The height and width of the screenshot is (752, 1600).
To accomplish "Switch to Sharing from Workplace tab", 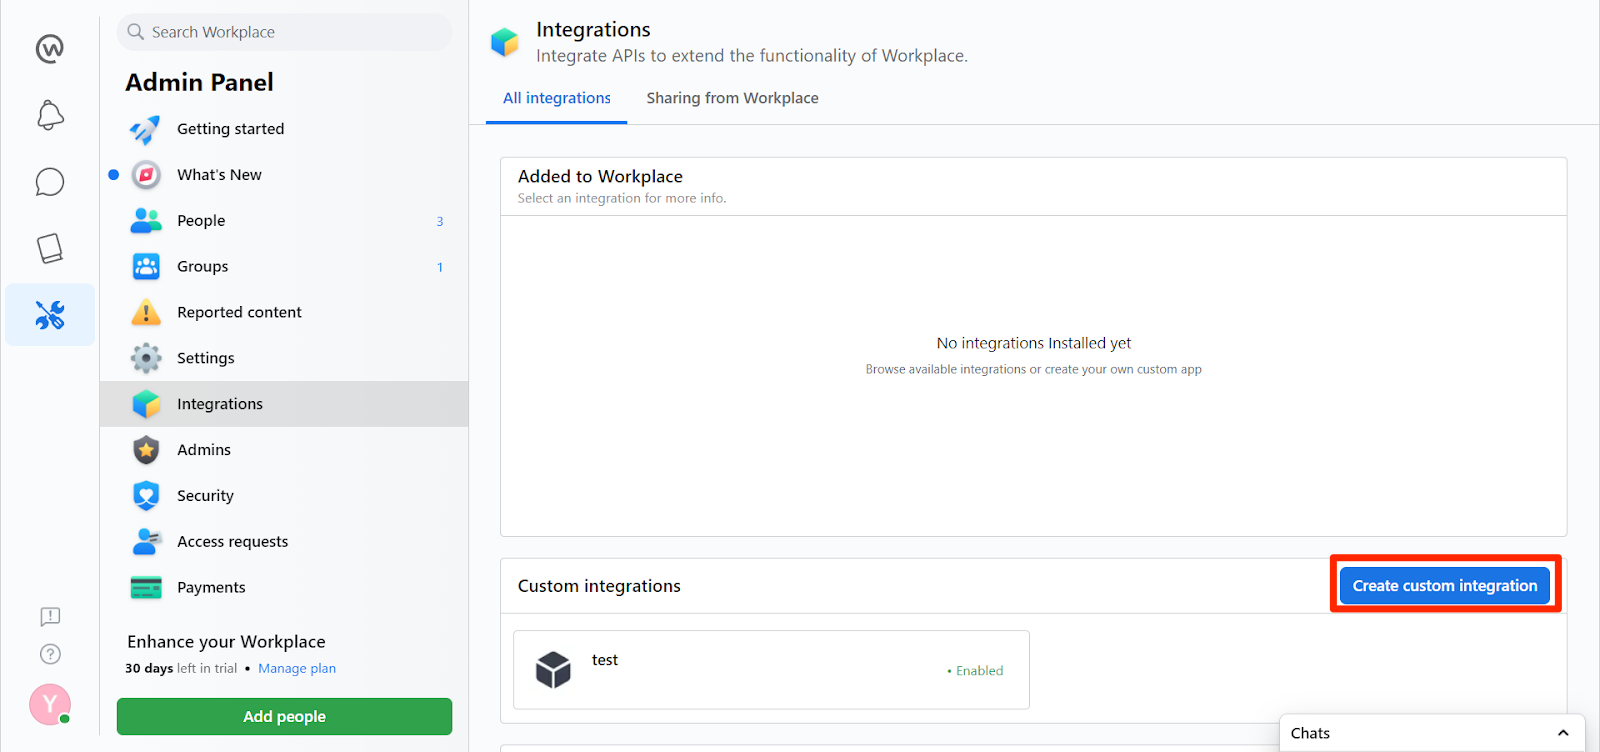I will 732,98.
